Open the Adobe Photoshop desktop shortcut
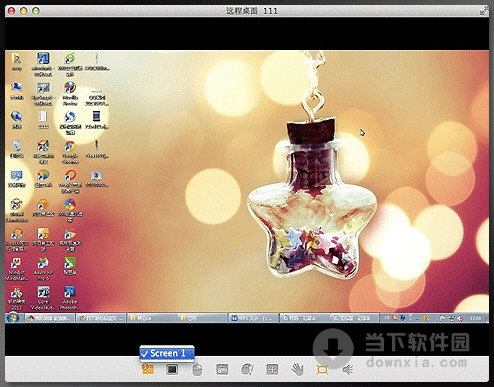This screenshot has width=494, height=387. (70, 298)
